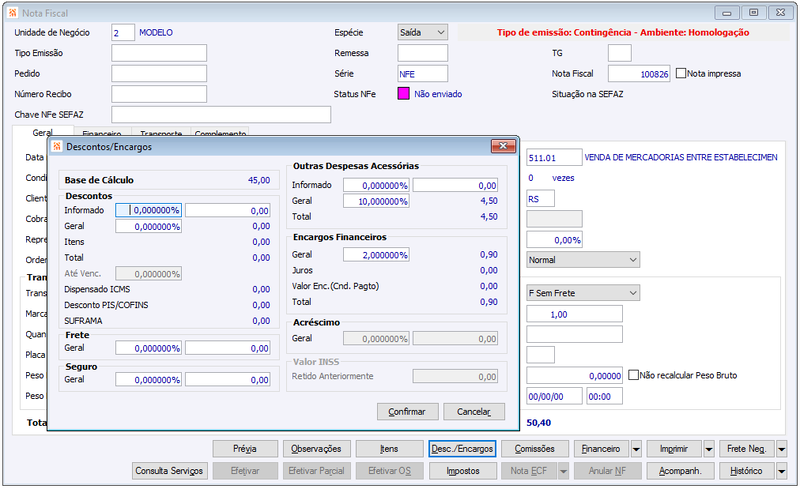This screenshot has width=800, height=489.
Task: Open the Imprimir split-button arrow
Action: pyautogui.click(x=709, y=449)
